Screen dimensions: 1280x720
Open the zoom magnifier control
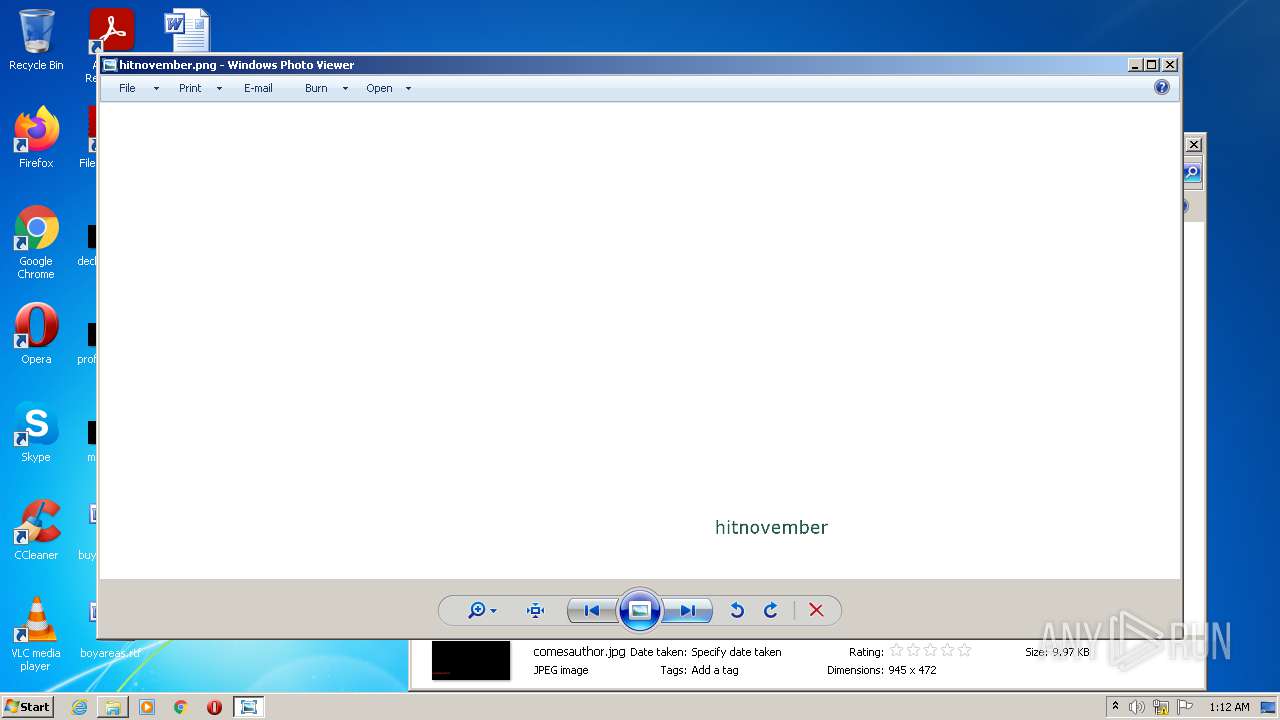(x=482, y=610)
